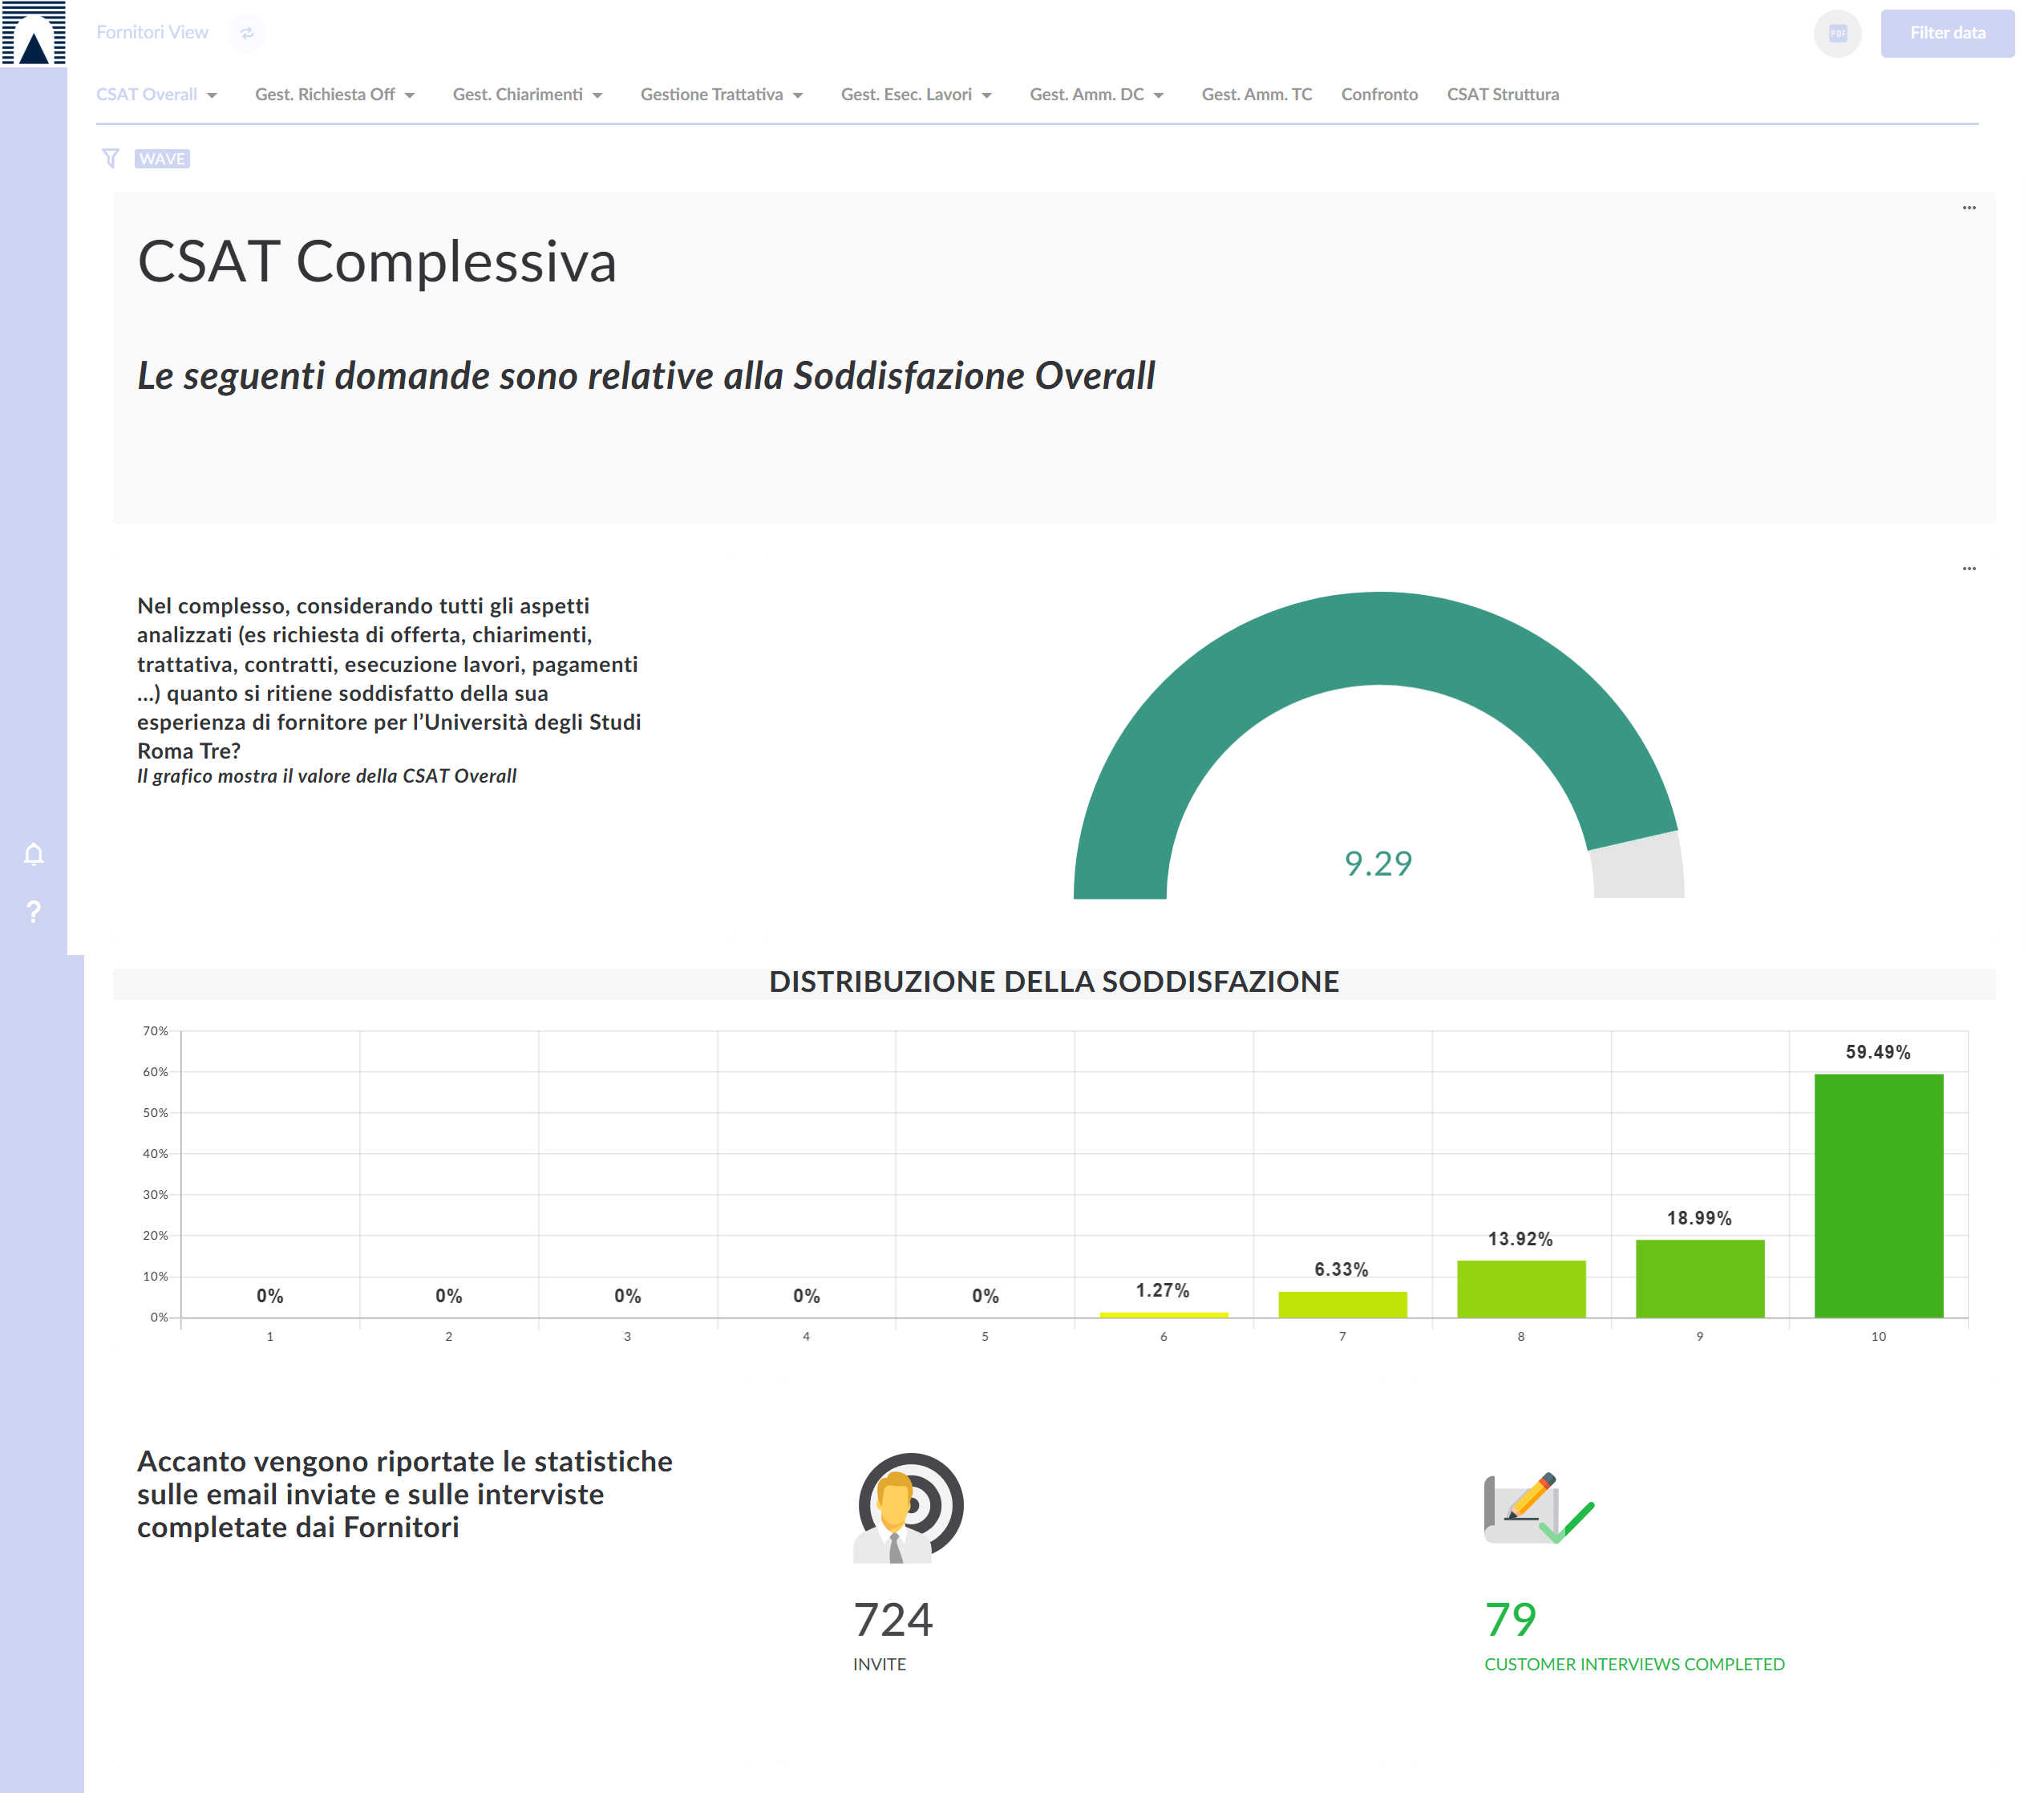2044x1793 pixels.
Task: Click the university logo icon
Action: pos(34,33)
